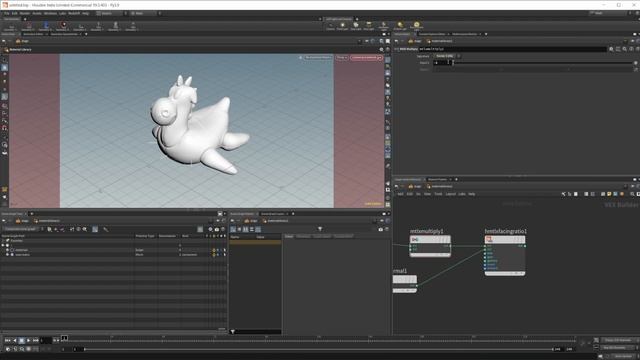Viewport: 640px width, 360px height.
Task: Open the collections dropdown in Scene Graph Tree toolbar
Action: [x=22, y=229]
